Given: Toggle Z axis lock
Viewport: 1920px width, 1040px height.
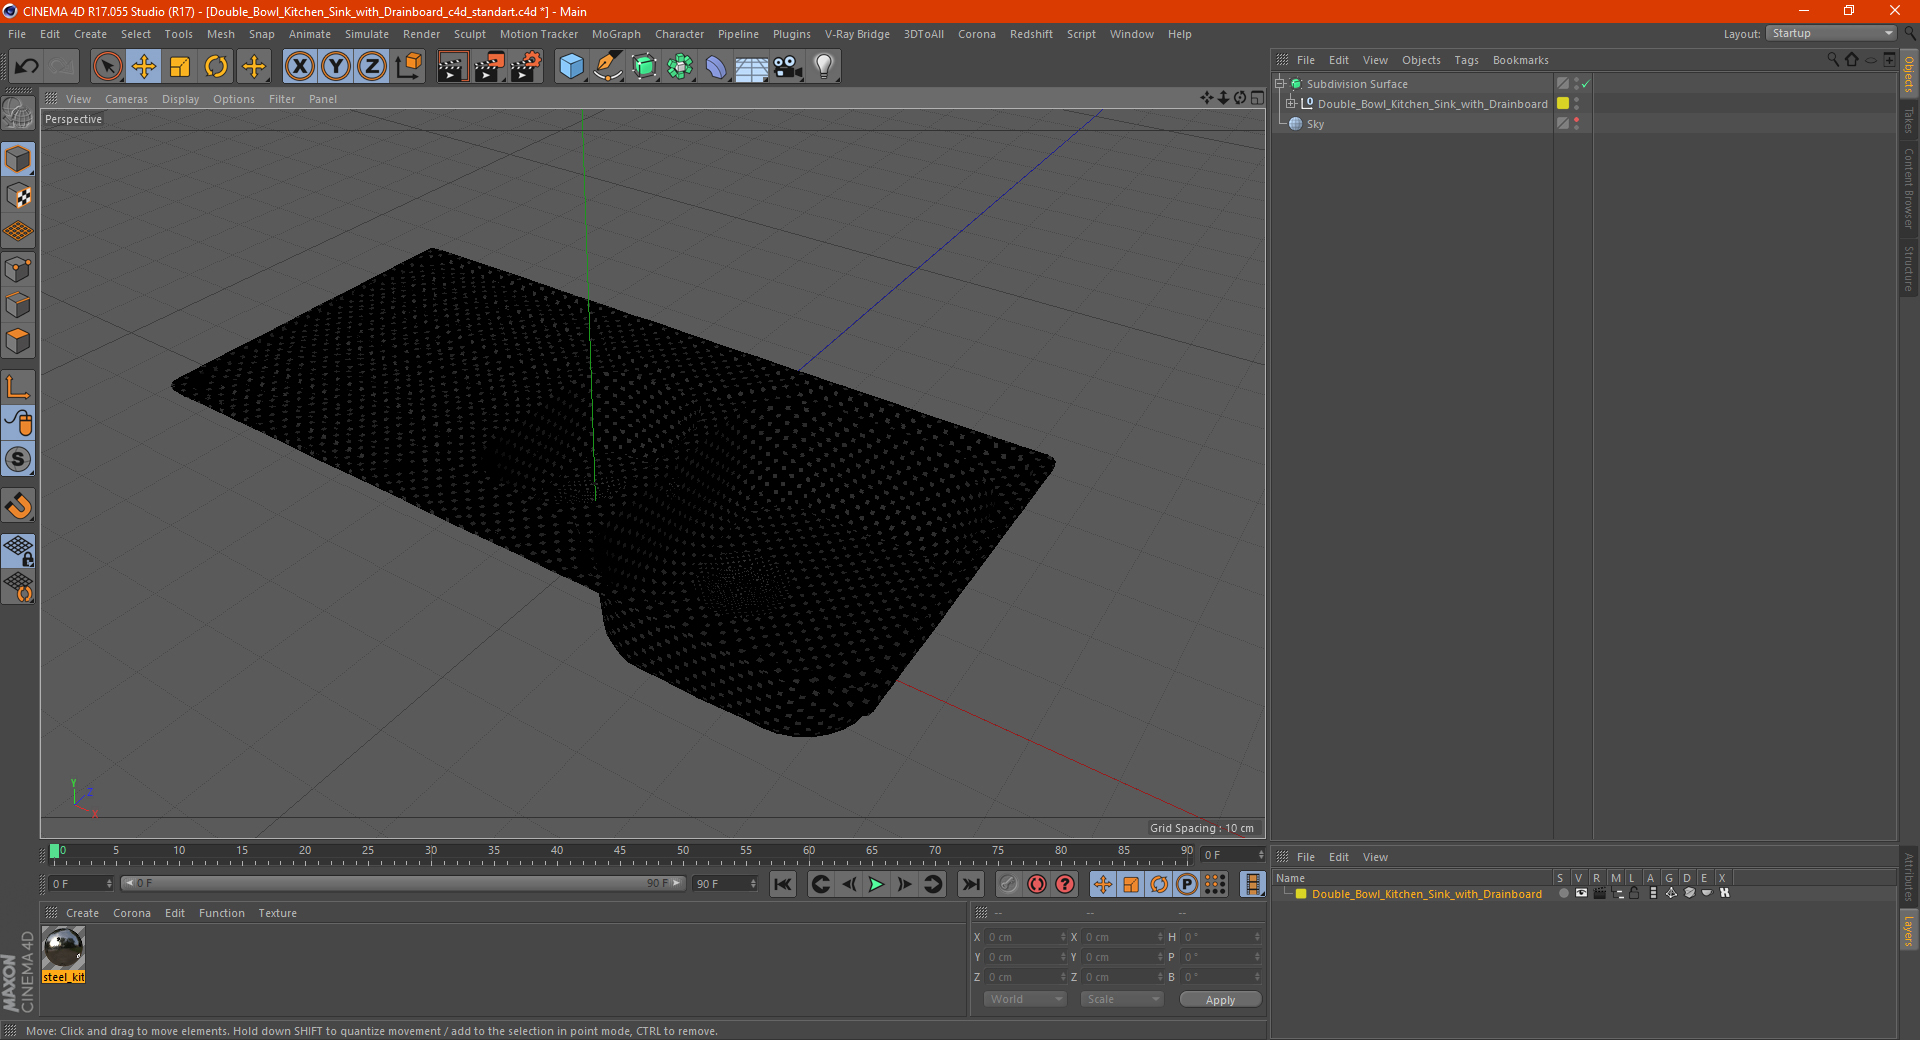Looking at the screenshot, I should pos(372,67).
